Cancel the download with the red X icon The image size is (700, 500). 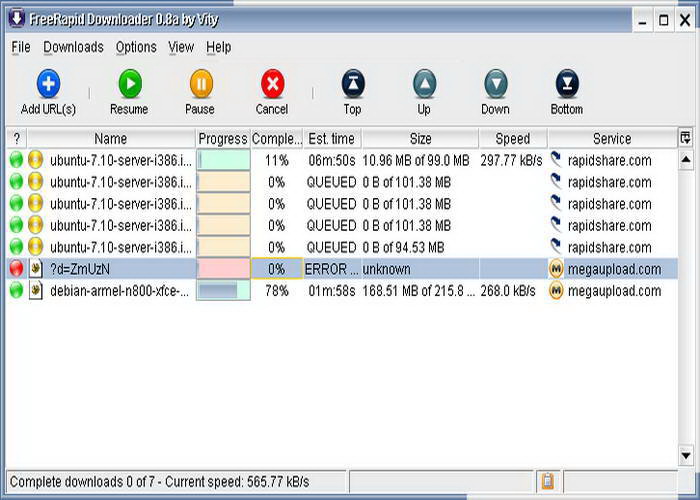coord(273,84)
